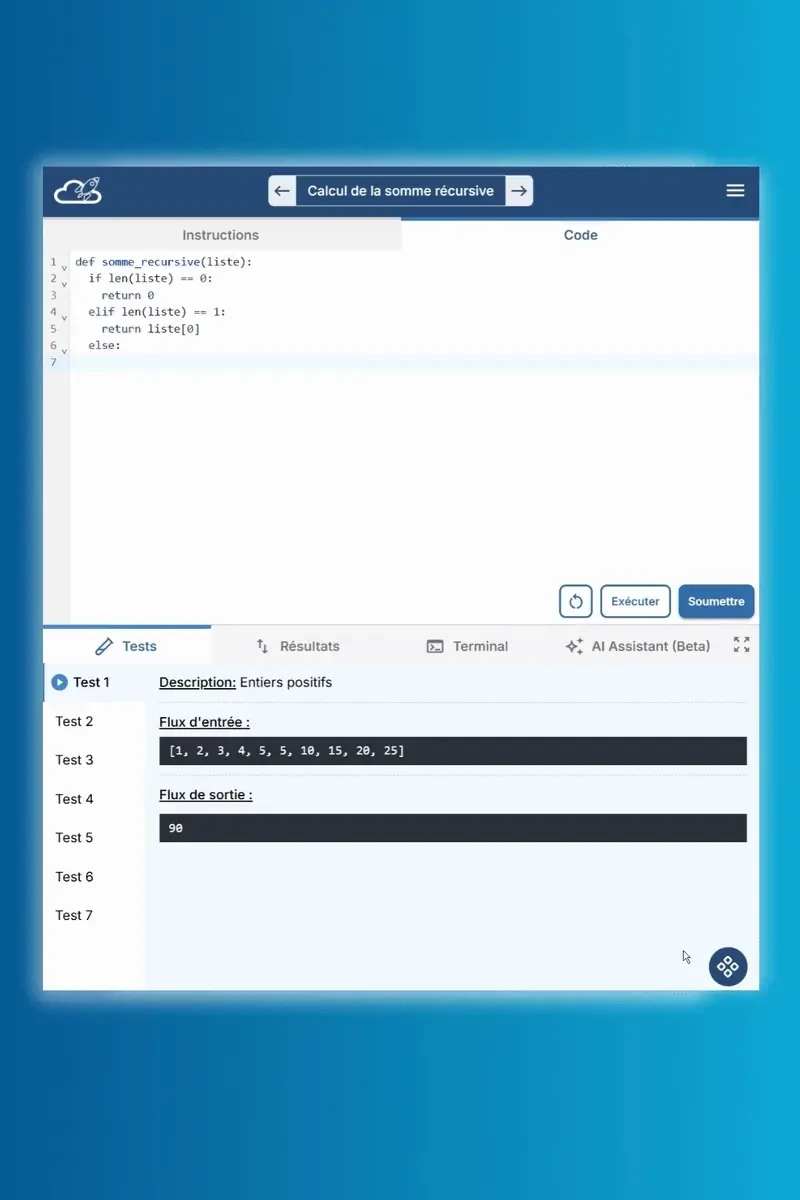Go to next exercise with right arrow
This screenshot has width=800, height=1200.
[x=518, y=191]
